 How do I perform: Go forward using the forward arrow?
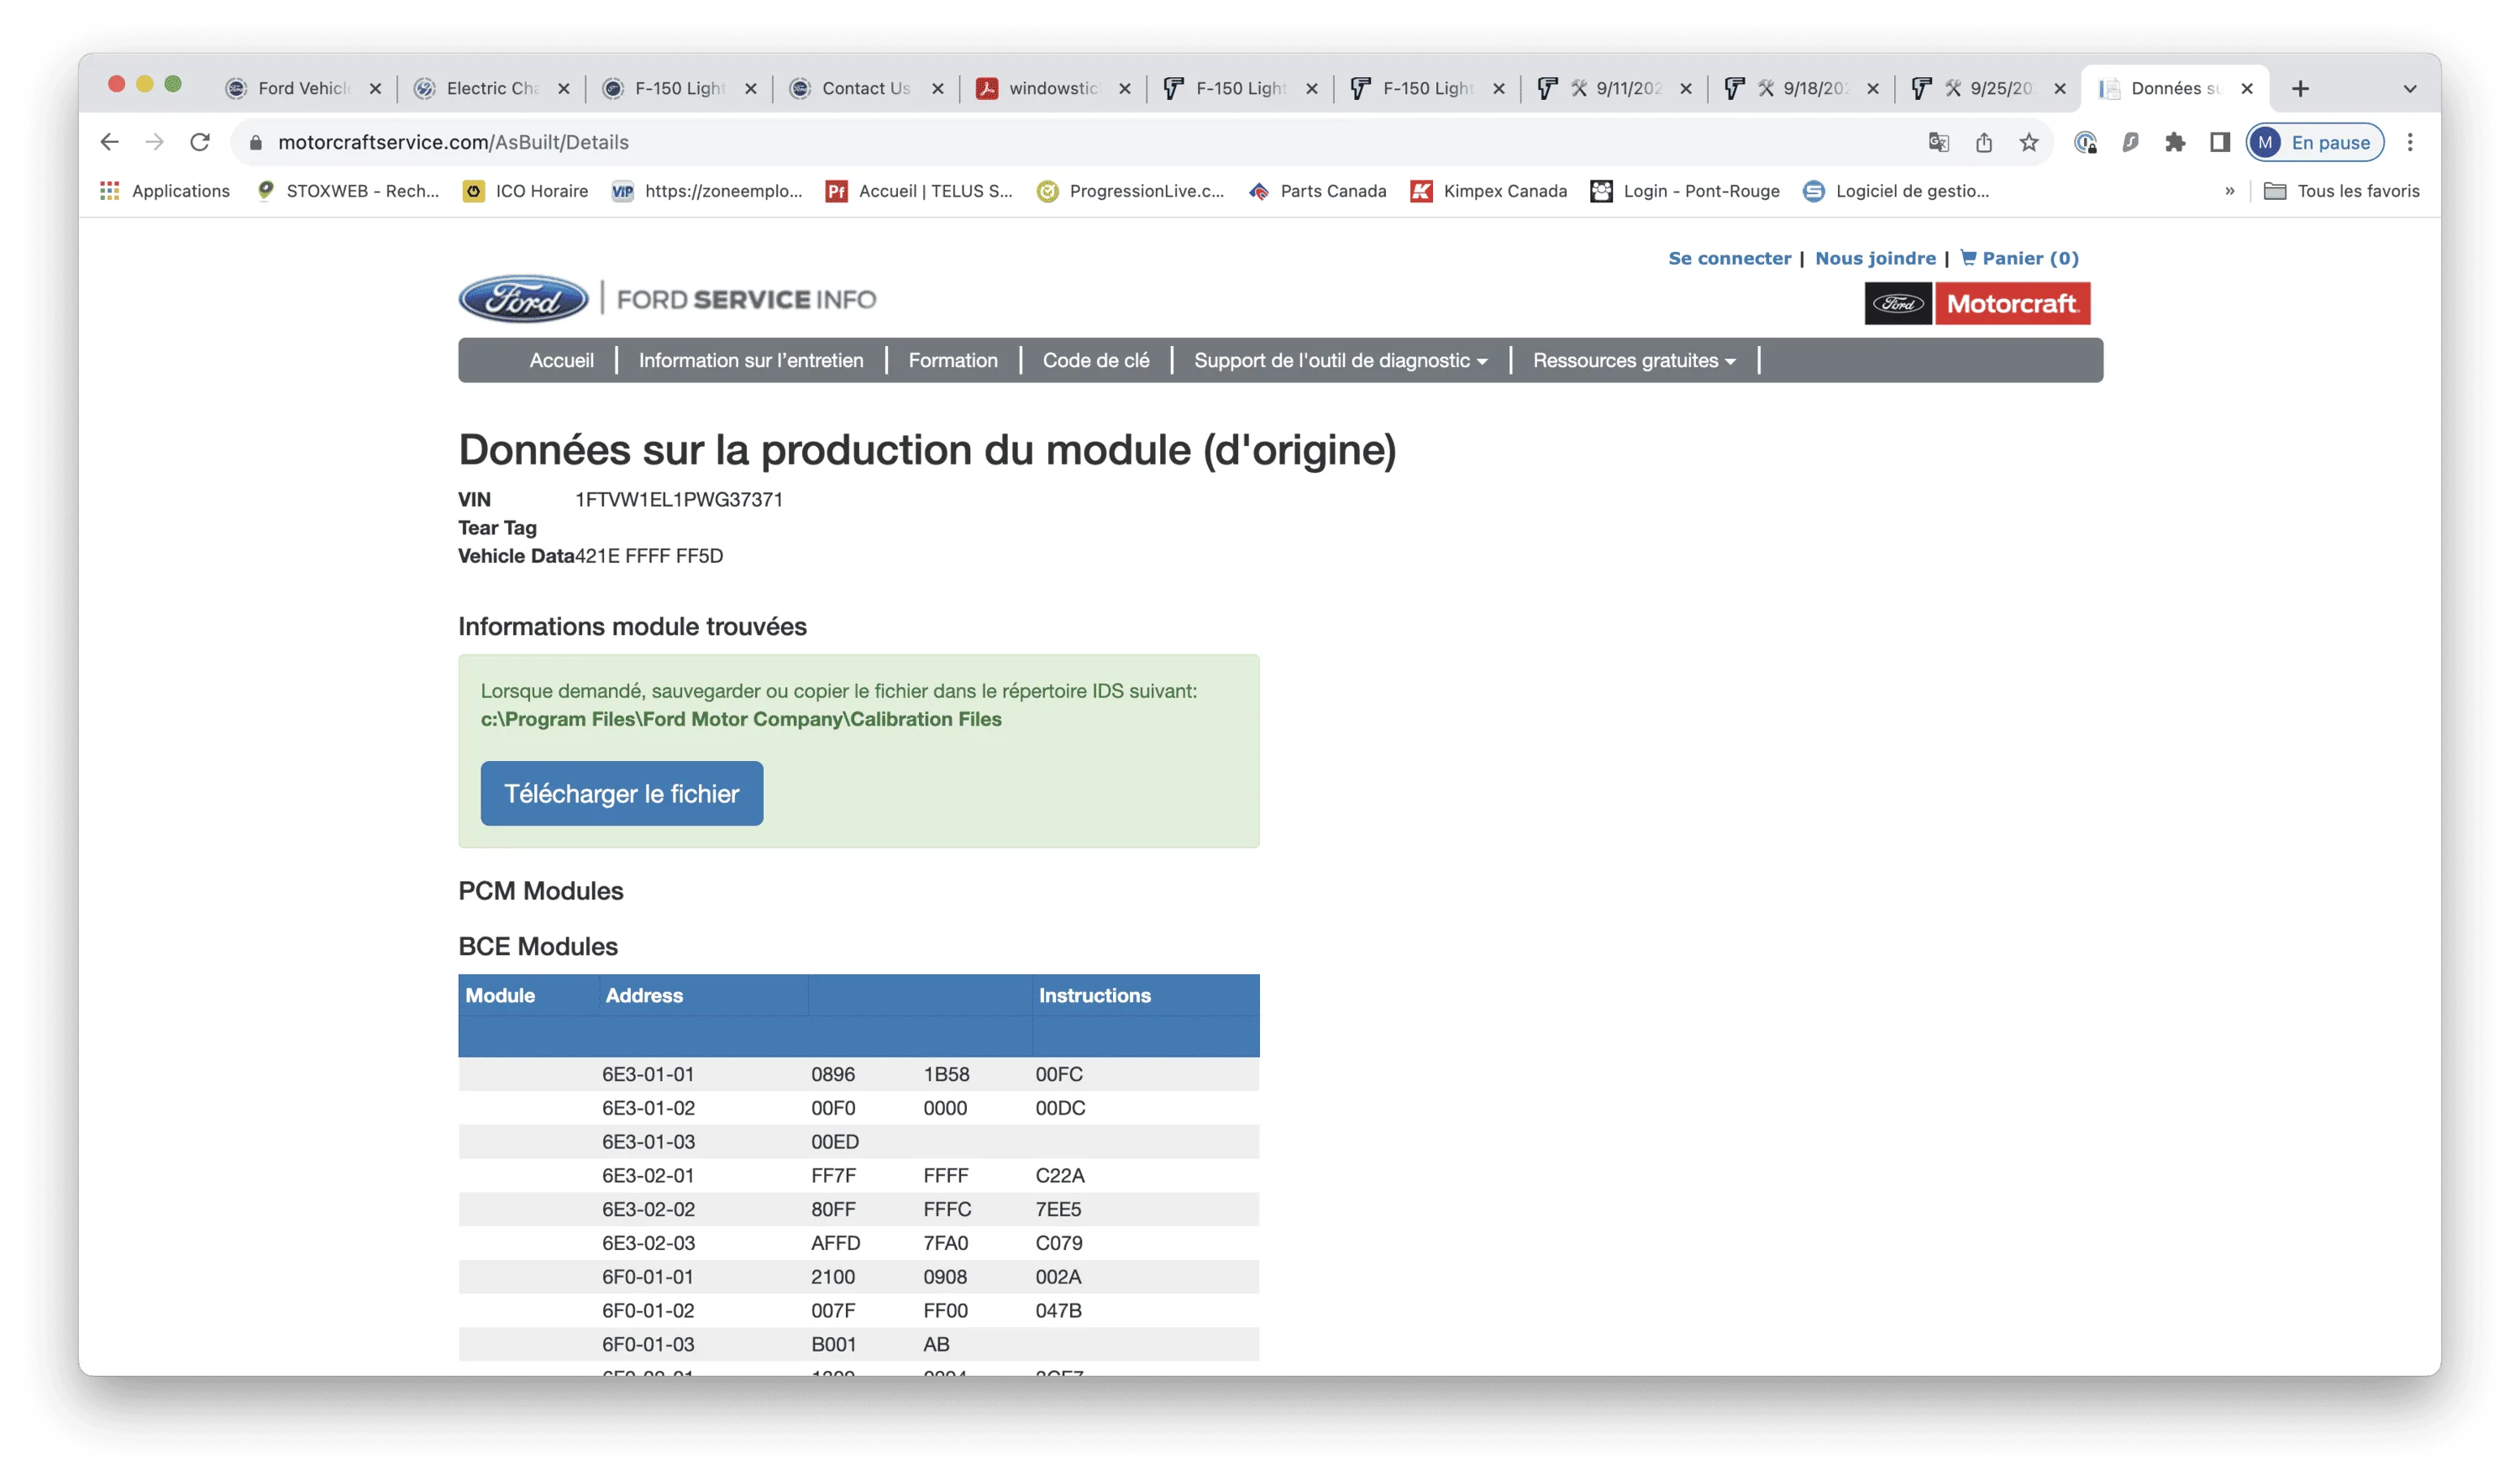click(x=154, y=142)
